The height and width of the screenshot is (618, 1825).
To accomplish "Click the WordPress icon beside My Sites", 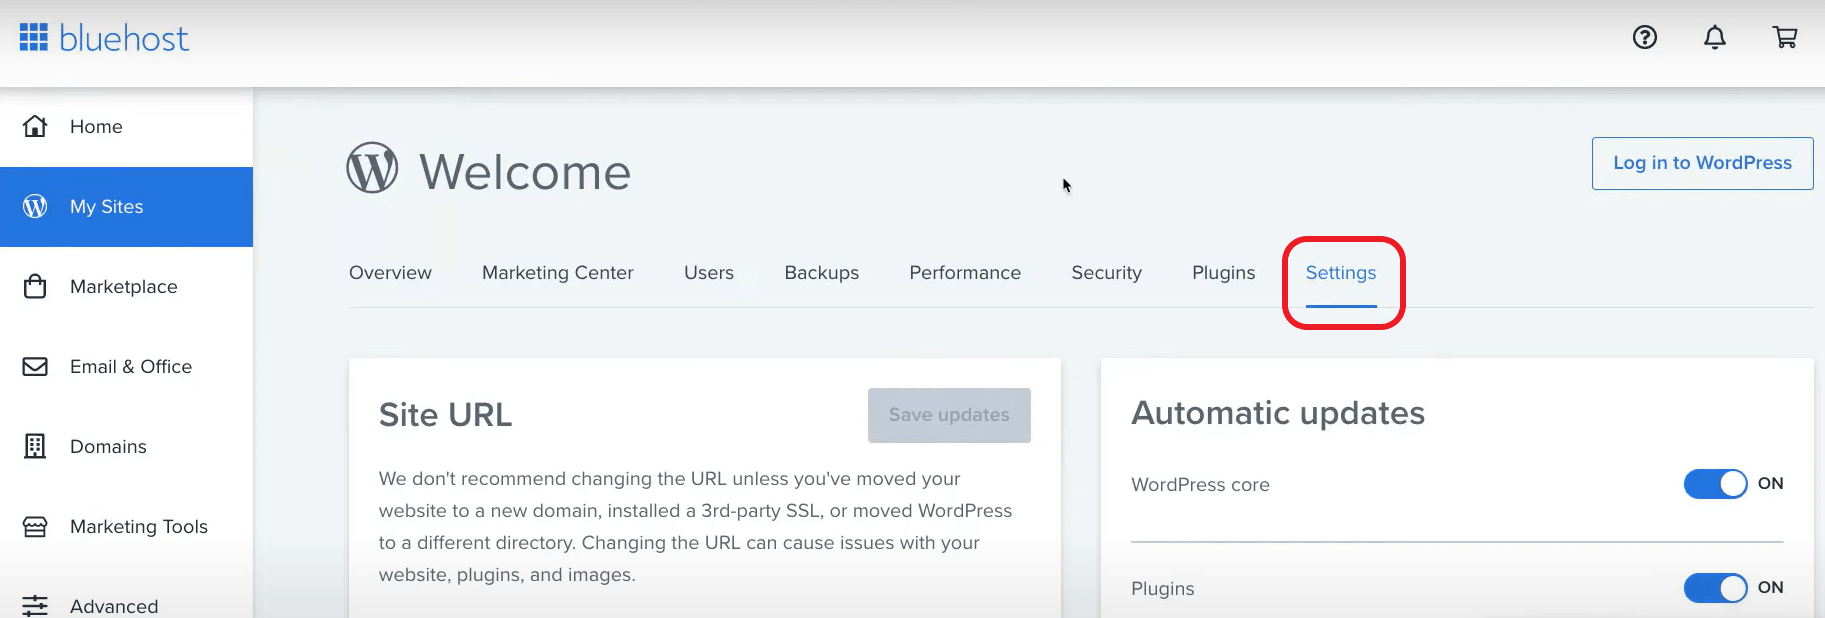I will (35, 206).
